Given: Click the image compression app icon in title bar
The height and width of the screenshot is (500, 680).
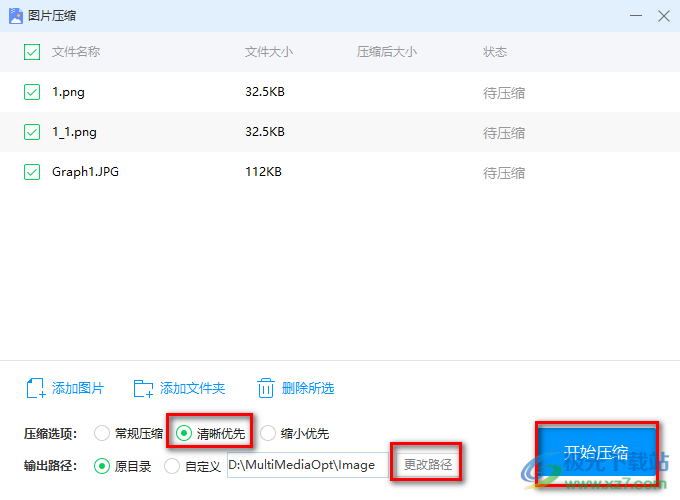Looking at the screenshot, I should click(x=16, y=16).
